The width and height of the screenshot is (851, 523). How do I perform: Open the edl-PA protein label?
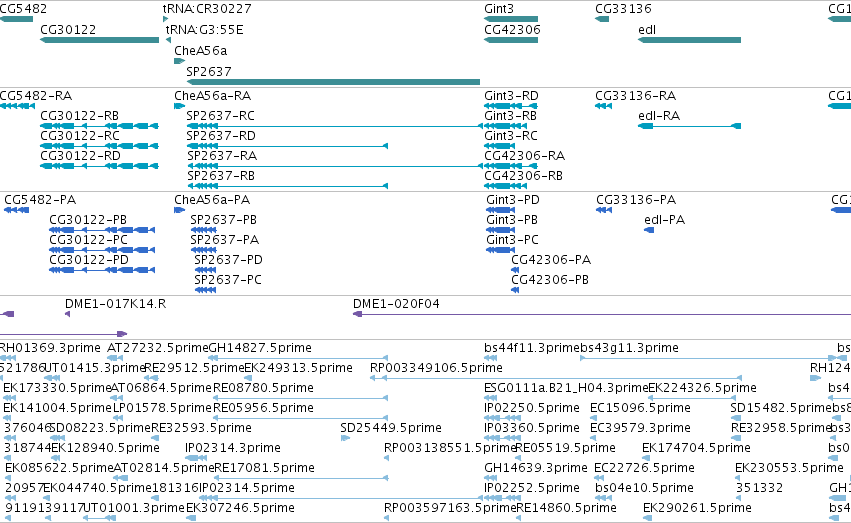pyautogui.click(x=665, y=220)
